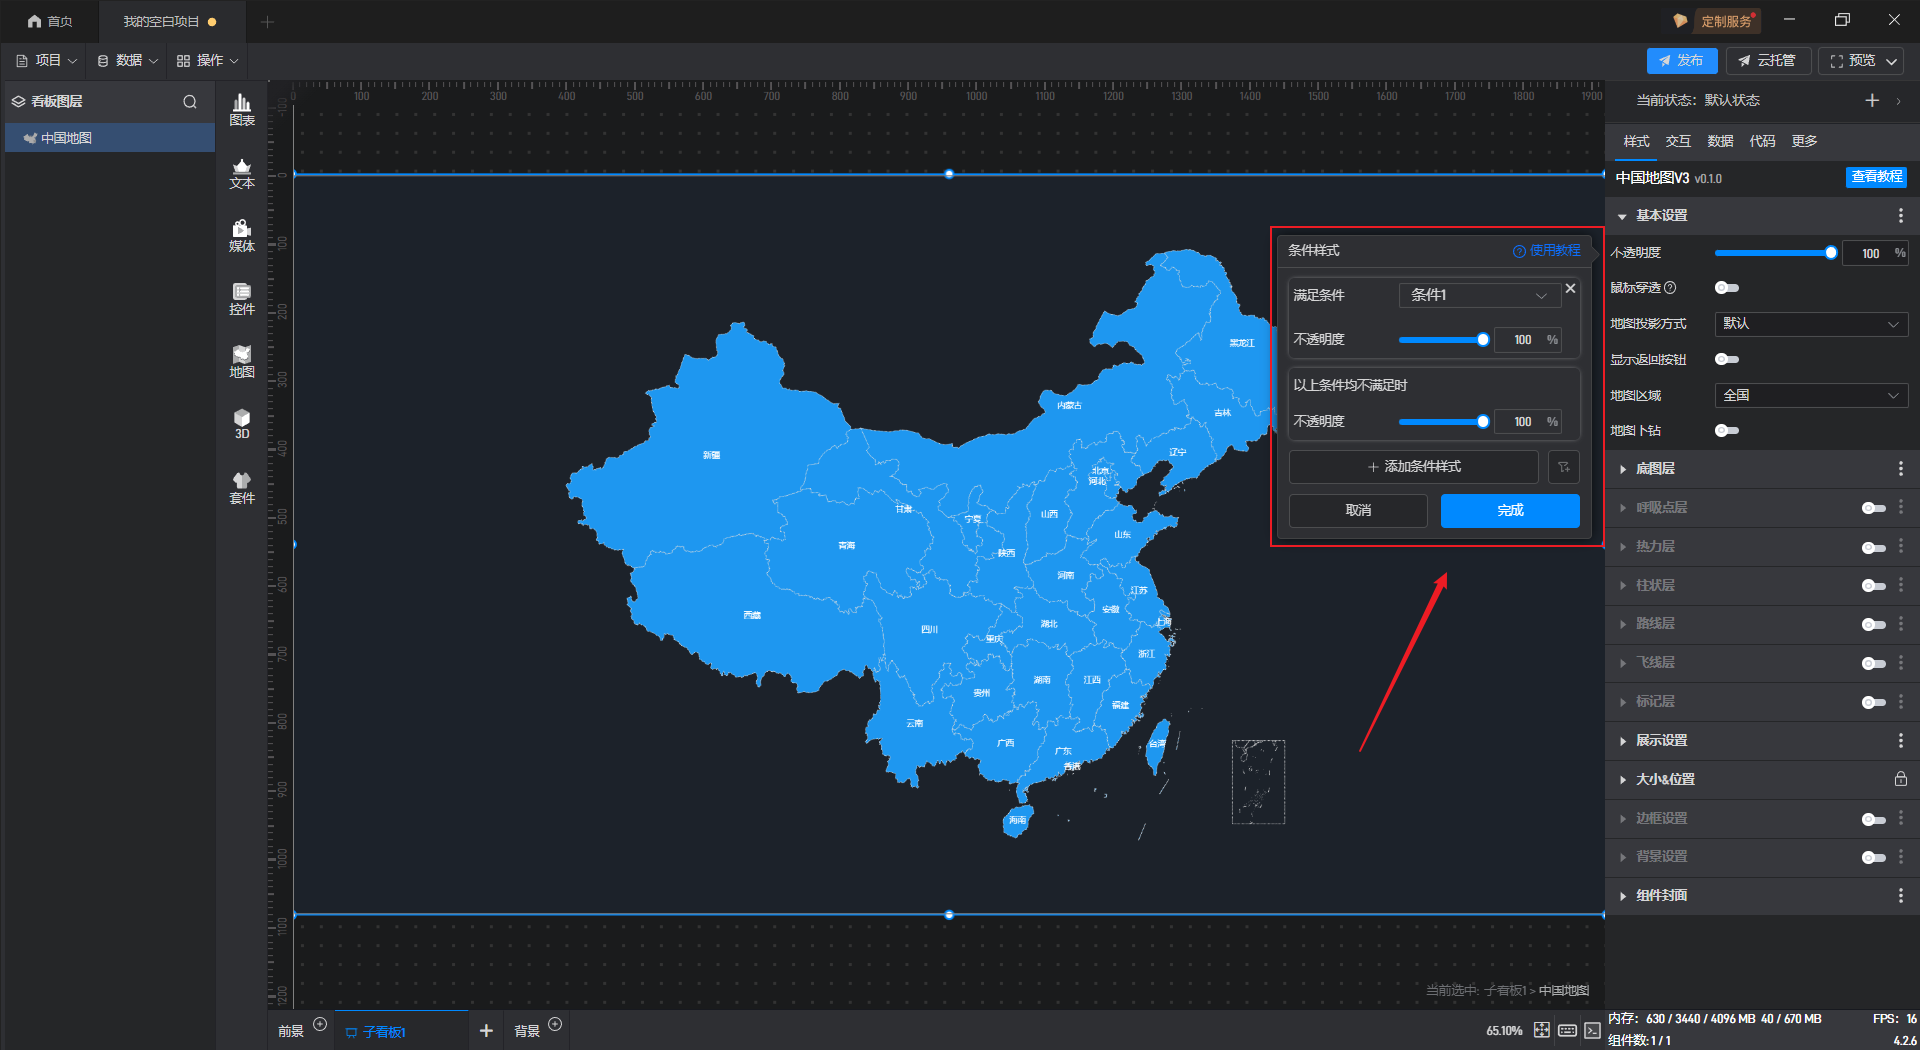Switch to the 更多 tab
The height and width of the screenshot is (1050, 1920).
1804,141
